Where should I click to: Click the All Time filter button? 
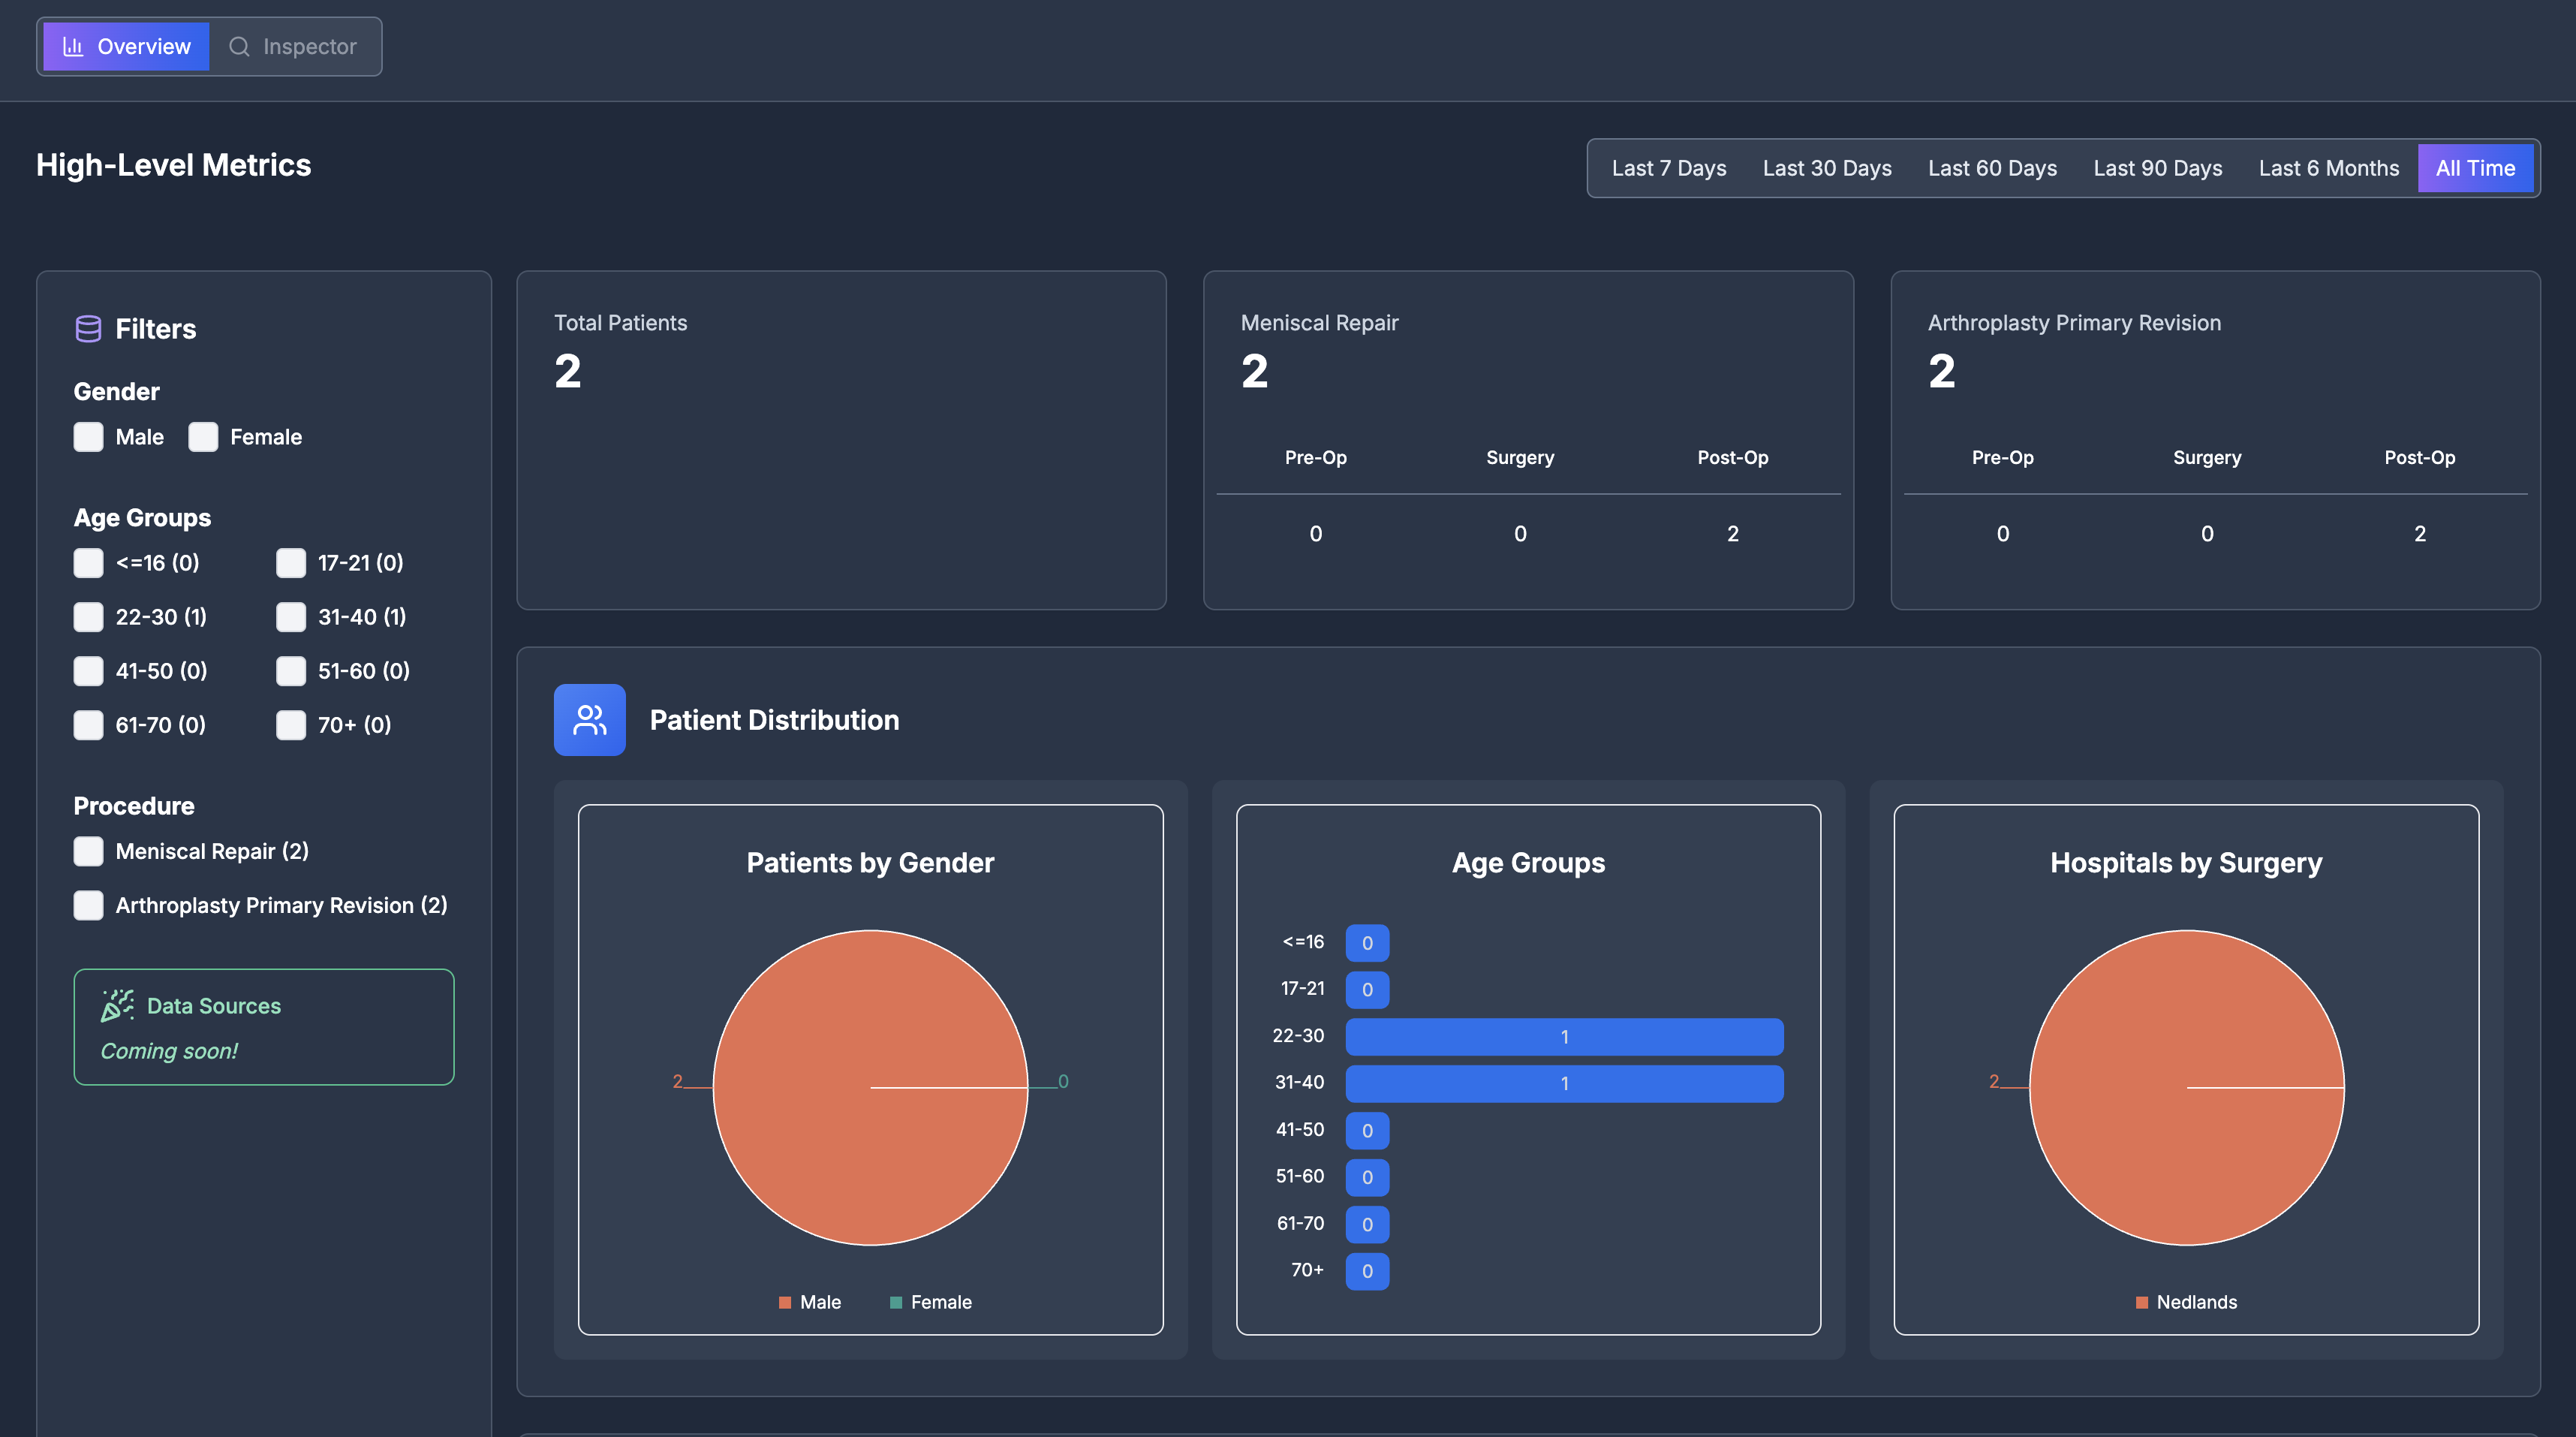pyautogui.click(x=2475, y=168)
